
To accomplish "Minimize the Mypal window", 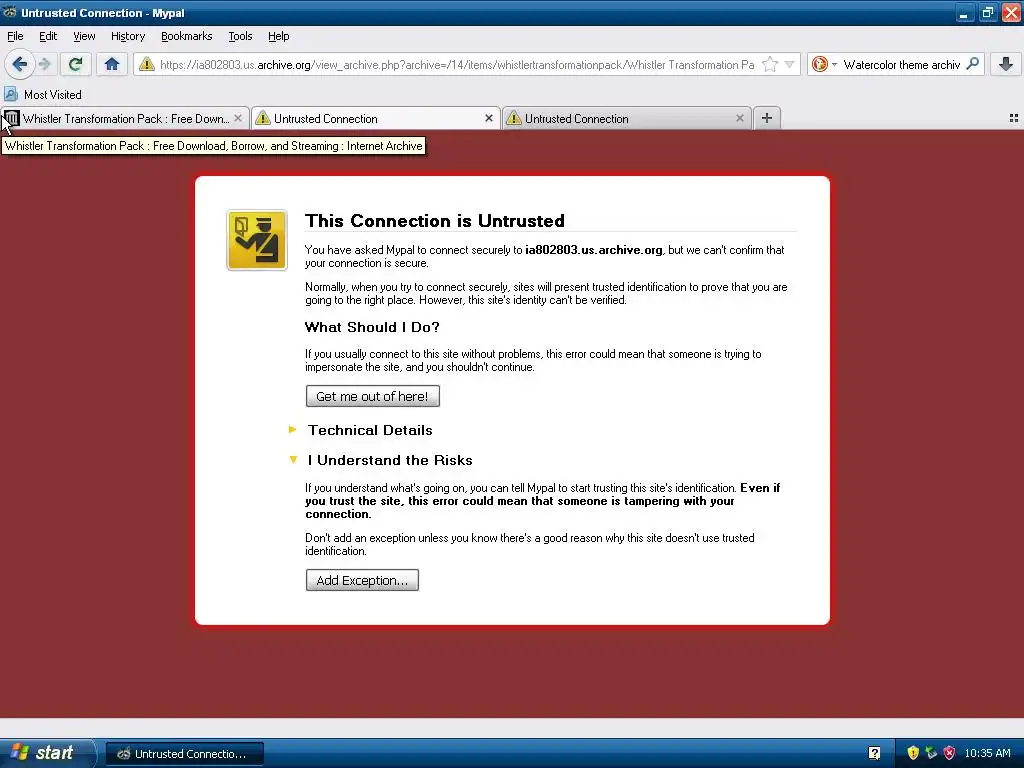I will point(964,13).
